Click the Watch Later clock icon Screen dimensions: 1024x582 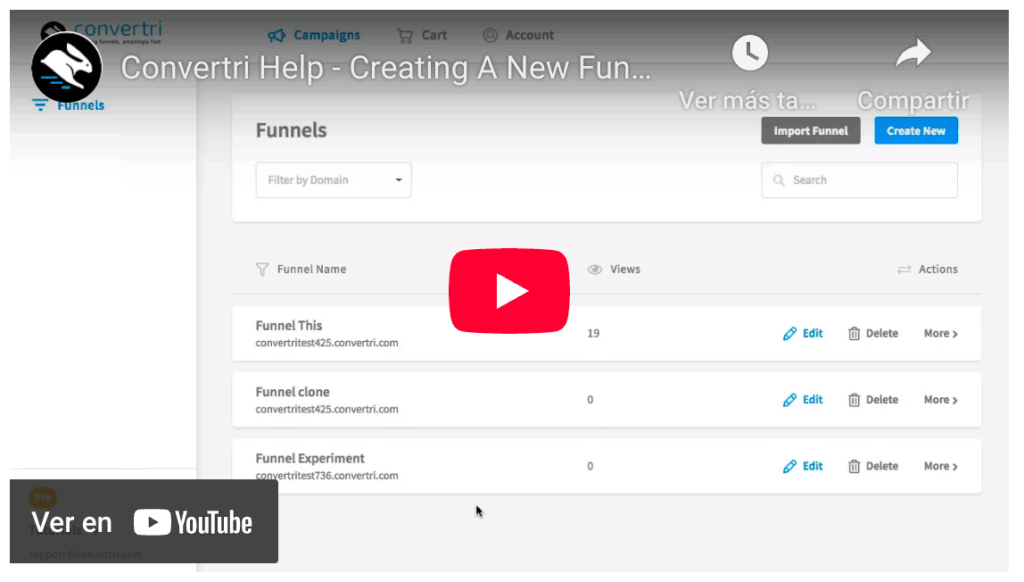(x=749, y=53)
